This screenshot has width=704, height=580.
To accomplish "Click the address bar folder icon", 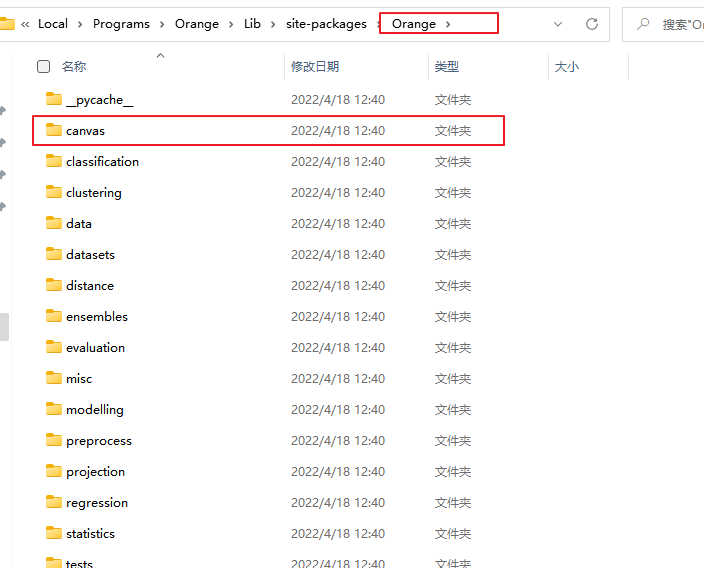I will [x=7, y=23].
